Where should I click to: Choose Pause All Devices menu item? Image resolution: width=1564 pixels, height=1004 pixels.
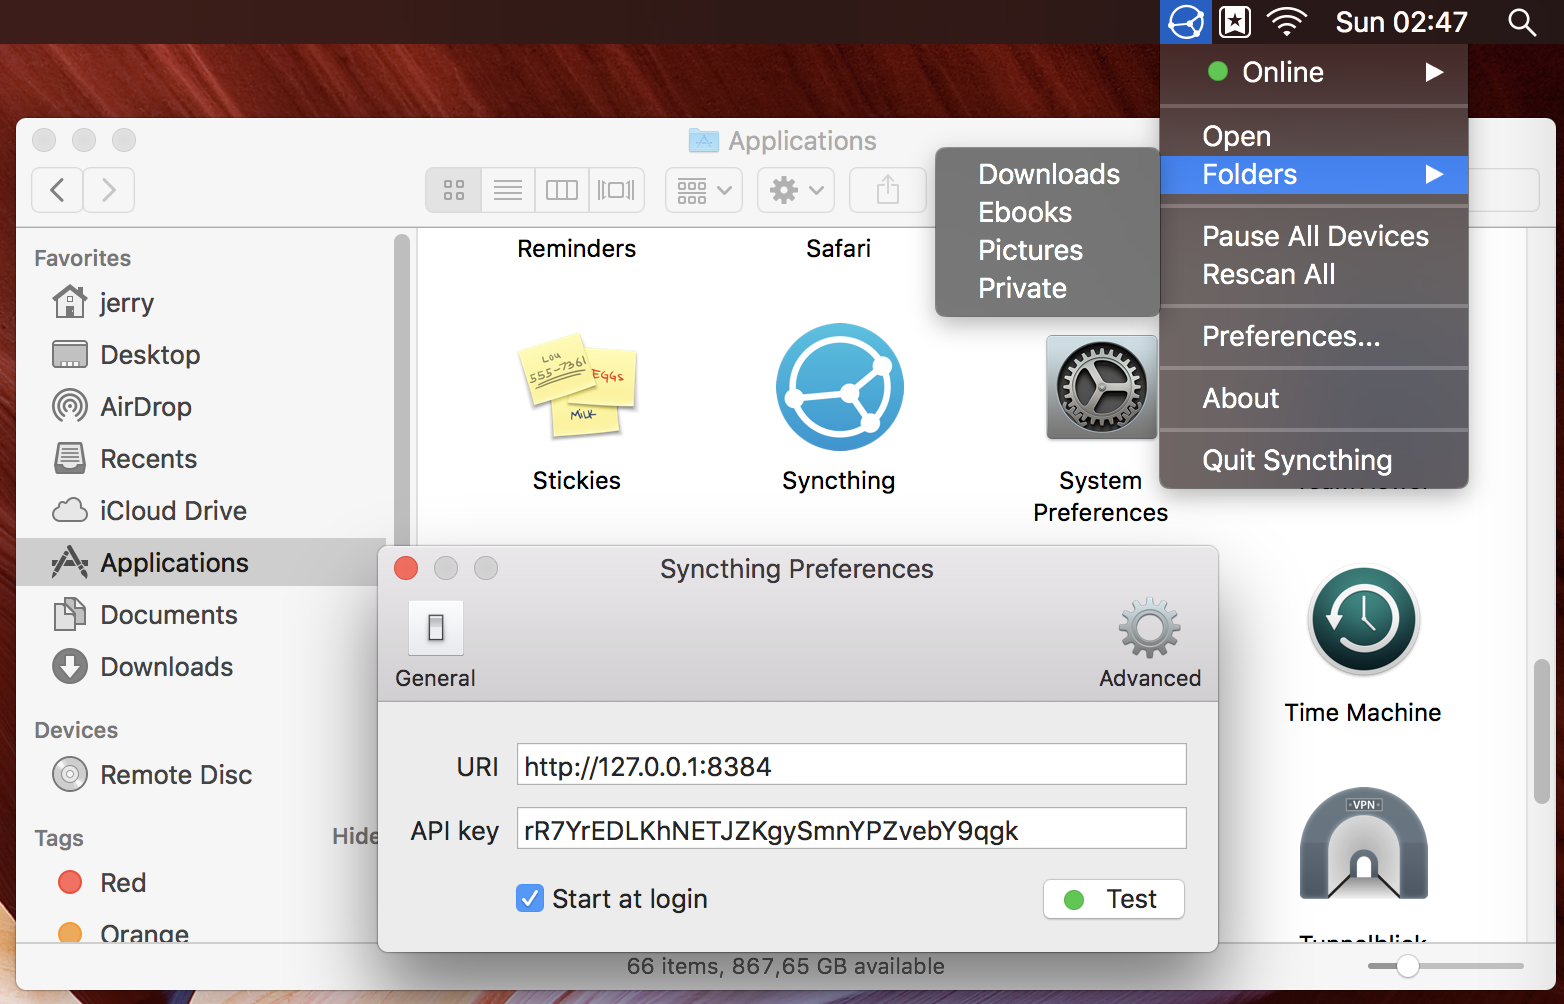pyautogui.click(x=1314, y=236)
